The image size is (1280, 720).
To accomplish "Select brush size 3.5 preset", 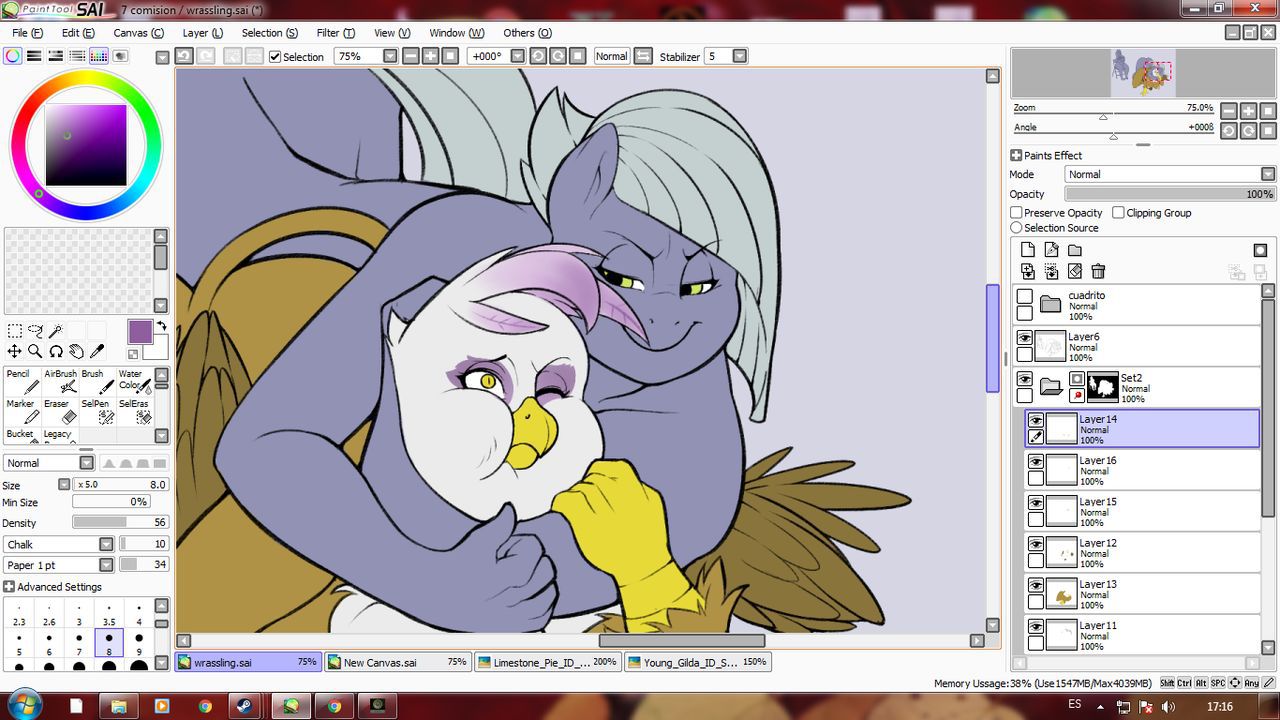I will pyautogui.click(x=109, y=615).
